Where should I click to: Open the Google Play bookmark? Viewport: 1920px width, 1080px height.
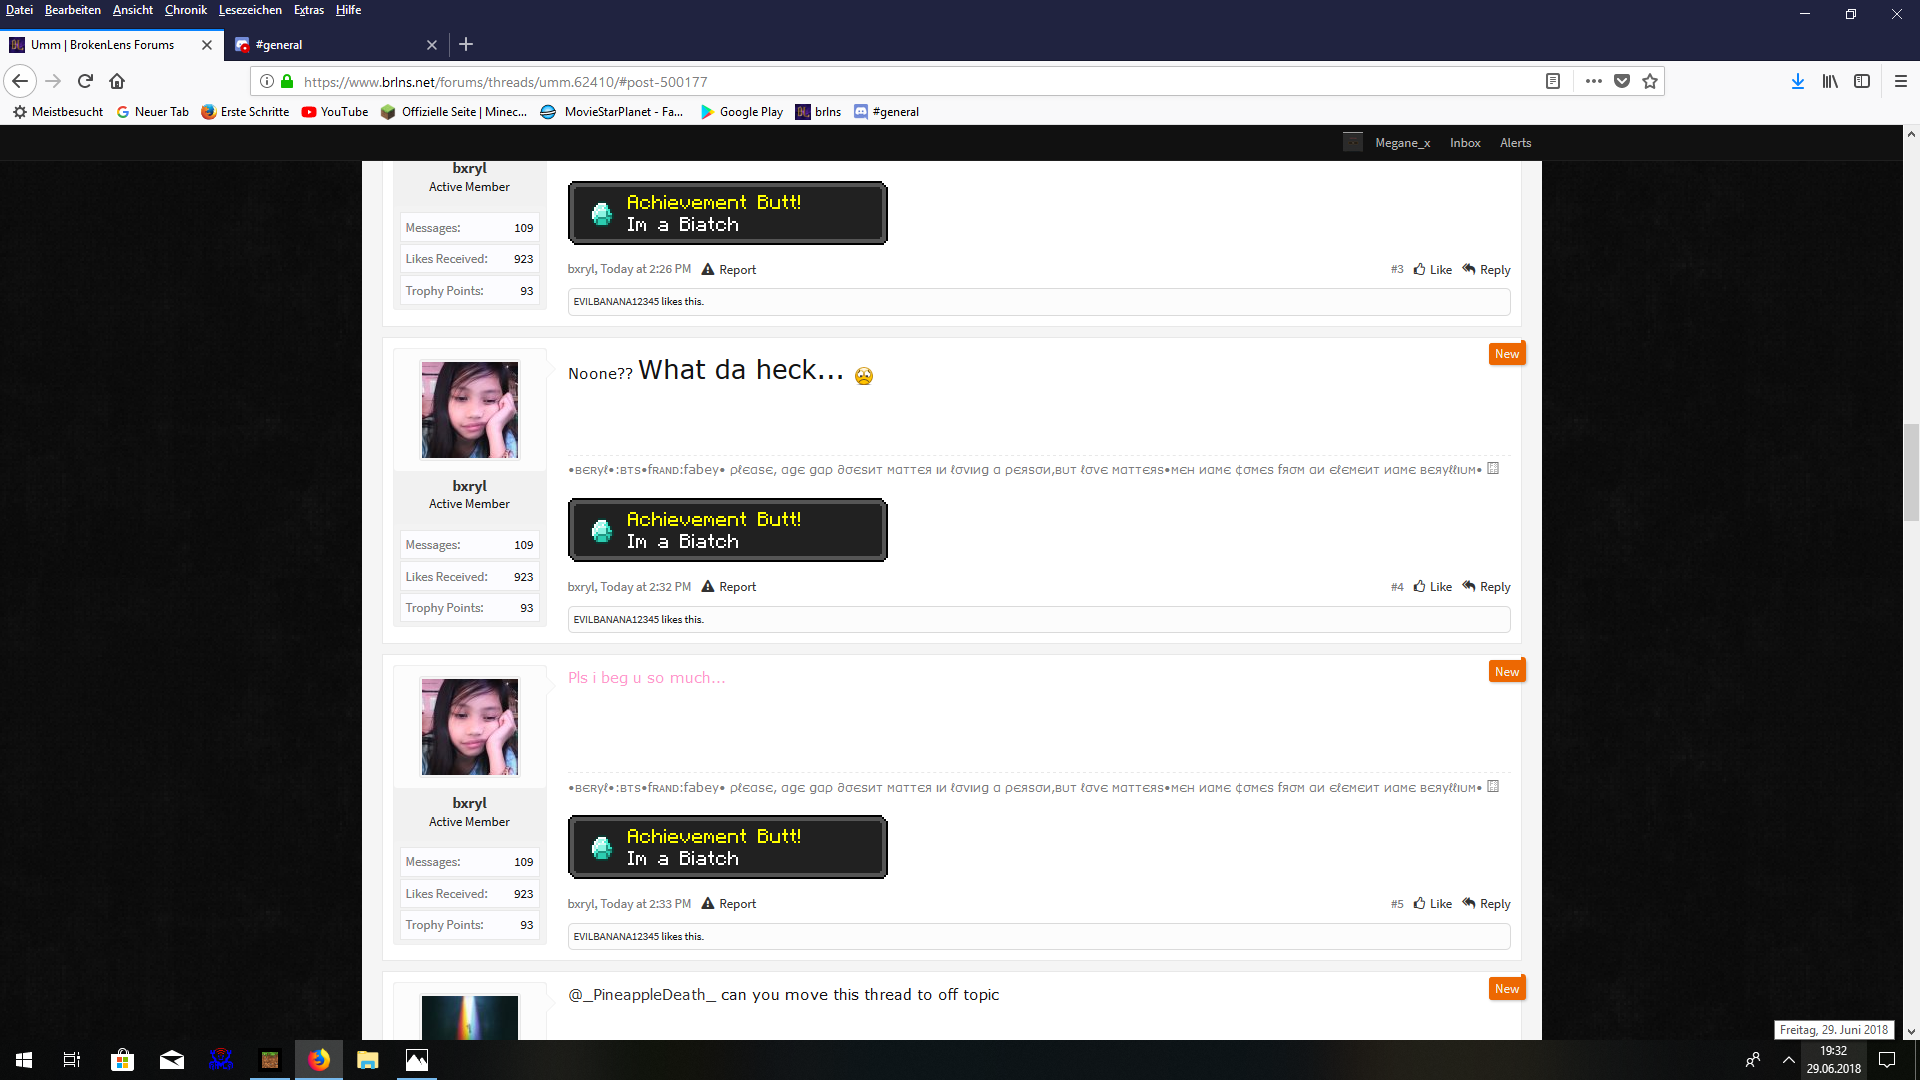[742, 112]
